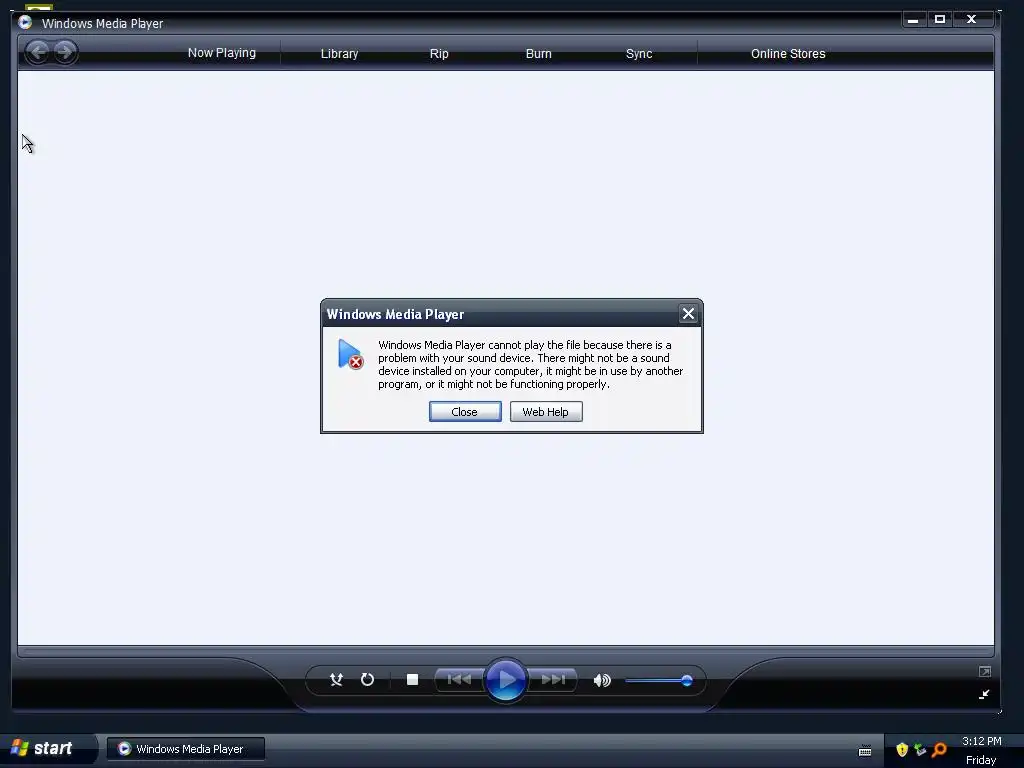Image resolution: width=1024 pixels, height=768 pixels.
Task: Minimize the Windows Media Player window
Action: click(913, 20)
